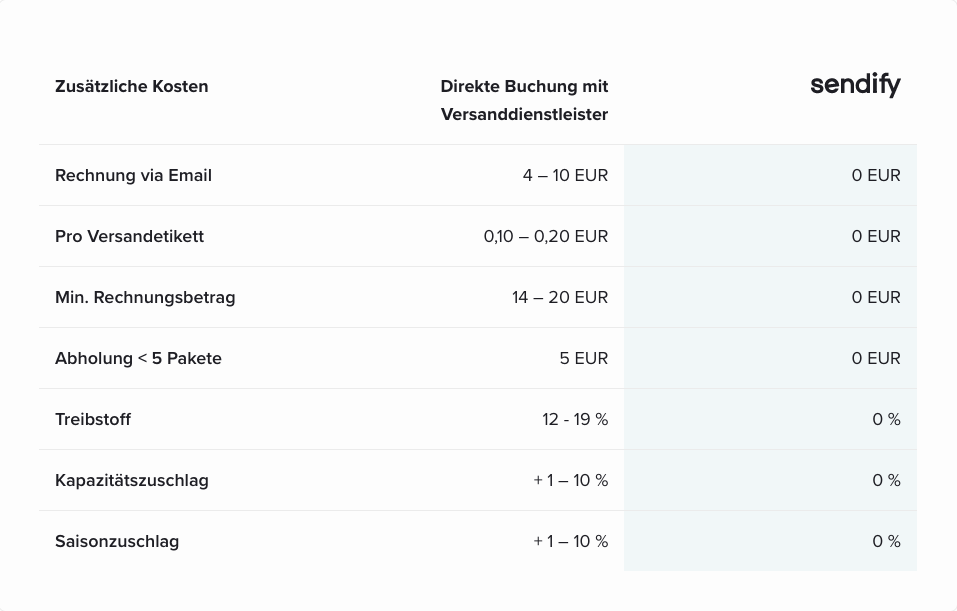Select the Treibstoff row label
957x611 pixels.
pyautogui.click(x=93, y=419)
